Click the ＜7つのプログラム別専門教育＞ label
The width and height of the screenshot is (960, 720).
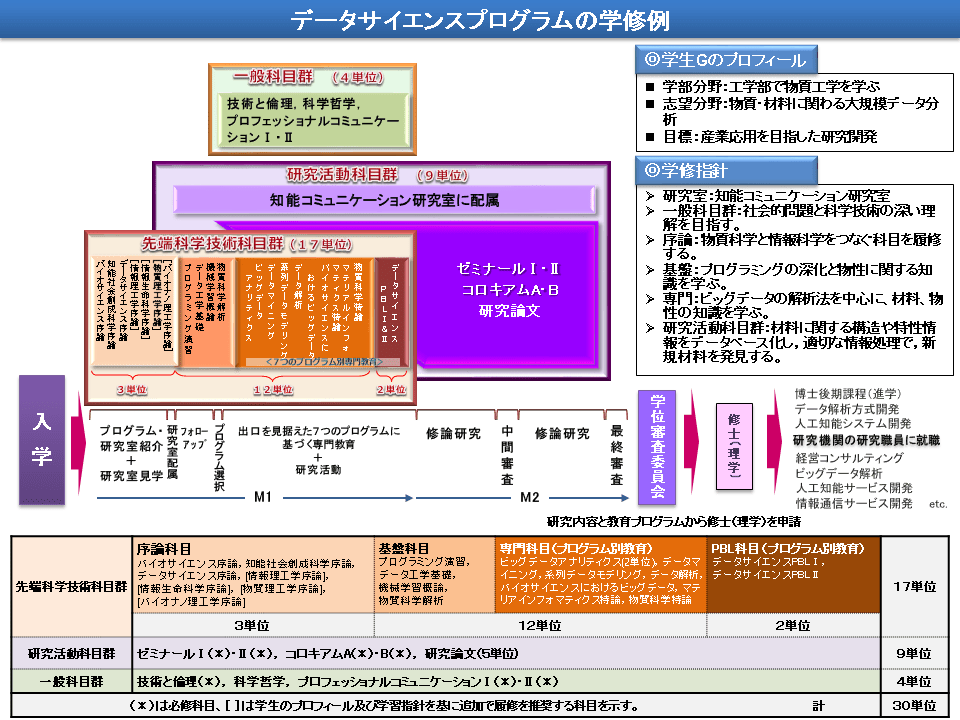click(324, 362)
